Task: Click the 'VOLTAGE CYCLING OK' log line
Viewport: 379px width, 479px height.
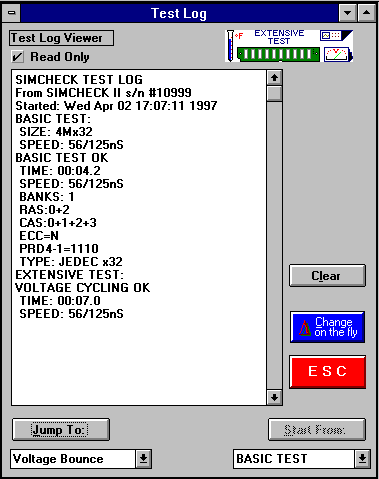Action: 83,288
